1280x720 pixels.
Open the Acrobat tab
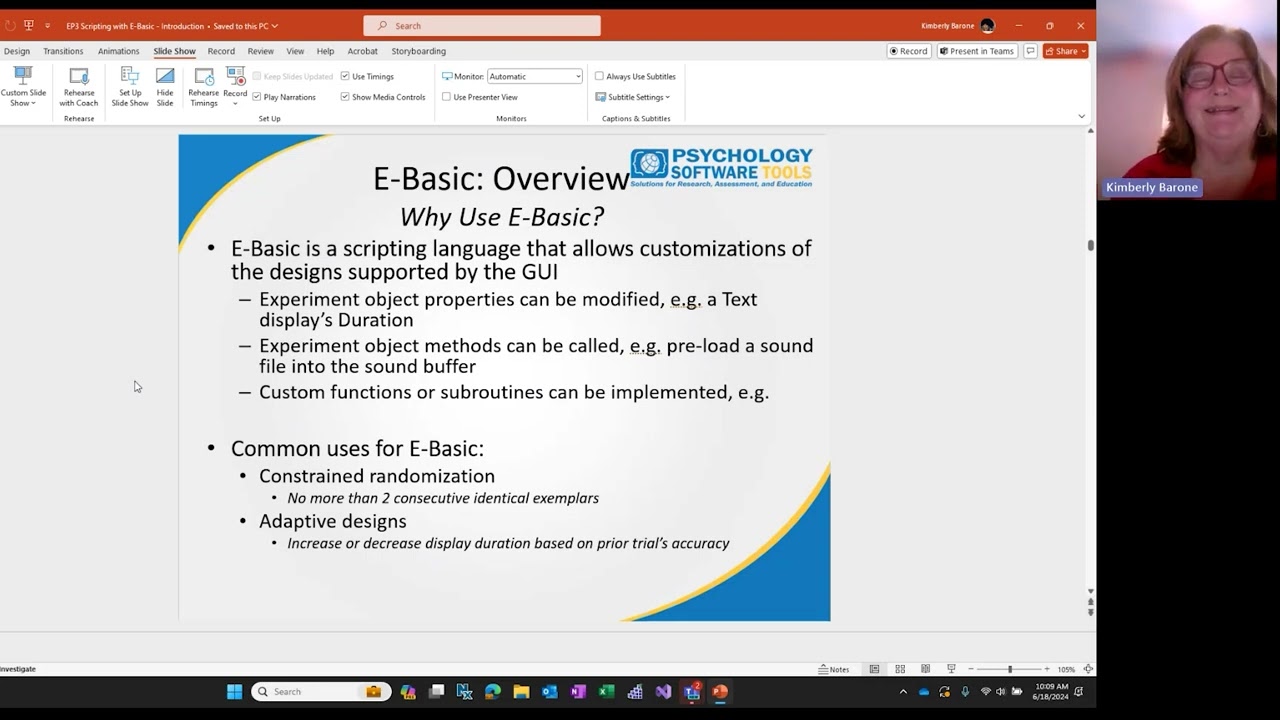[363, 51]
